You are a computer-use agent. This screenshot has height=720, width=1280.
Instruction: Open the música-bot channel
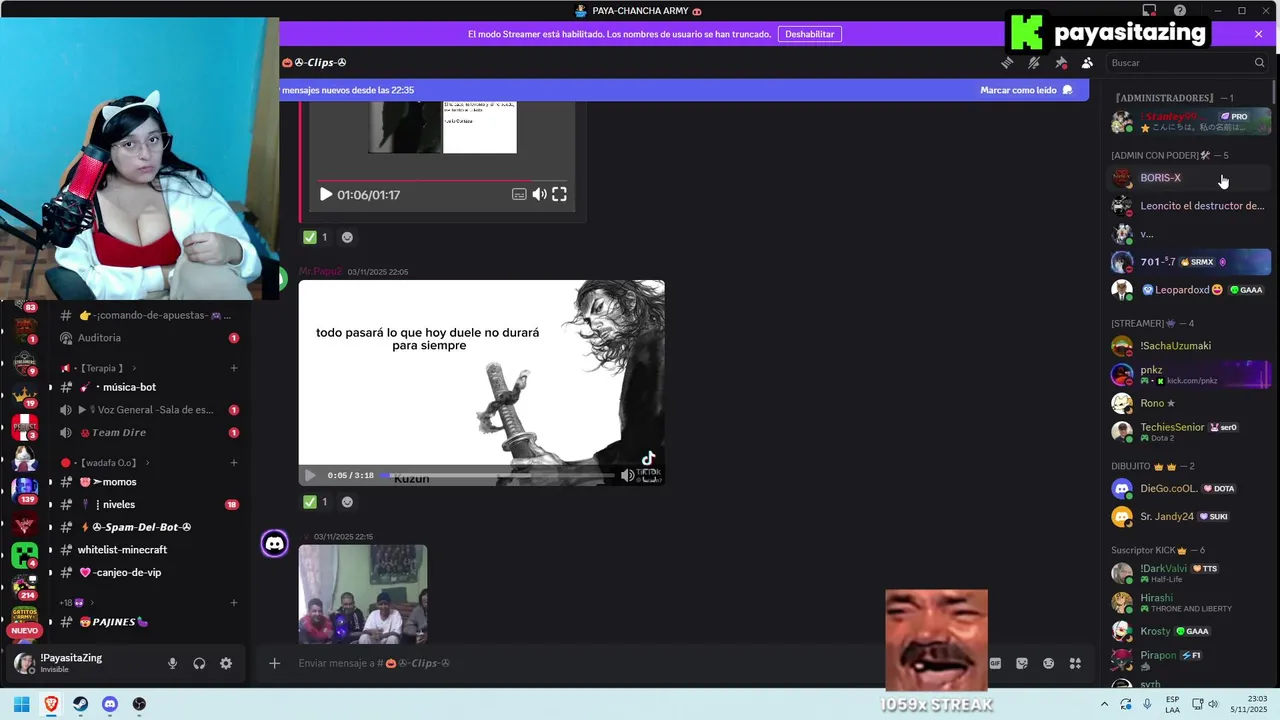point(147,387)
